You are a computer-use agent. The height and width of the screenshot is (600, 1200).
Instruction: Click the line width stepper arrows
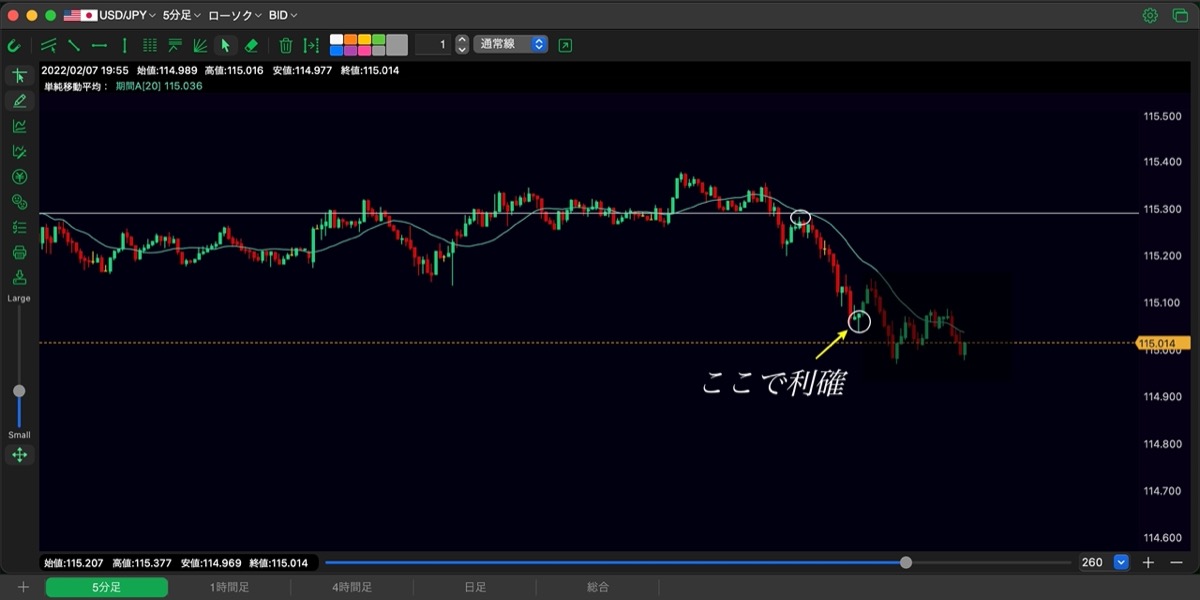pos(462,45)
